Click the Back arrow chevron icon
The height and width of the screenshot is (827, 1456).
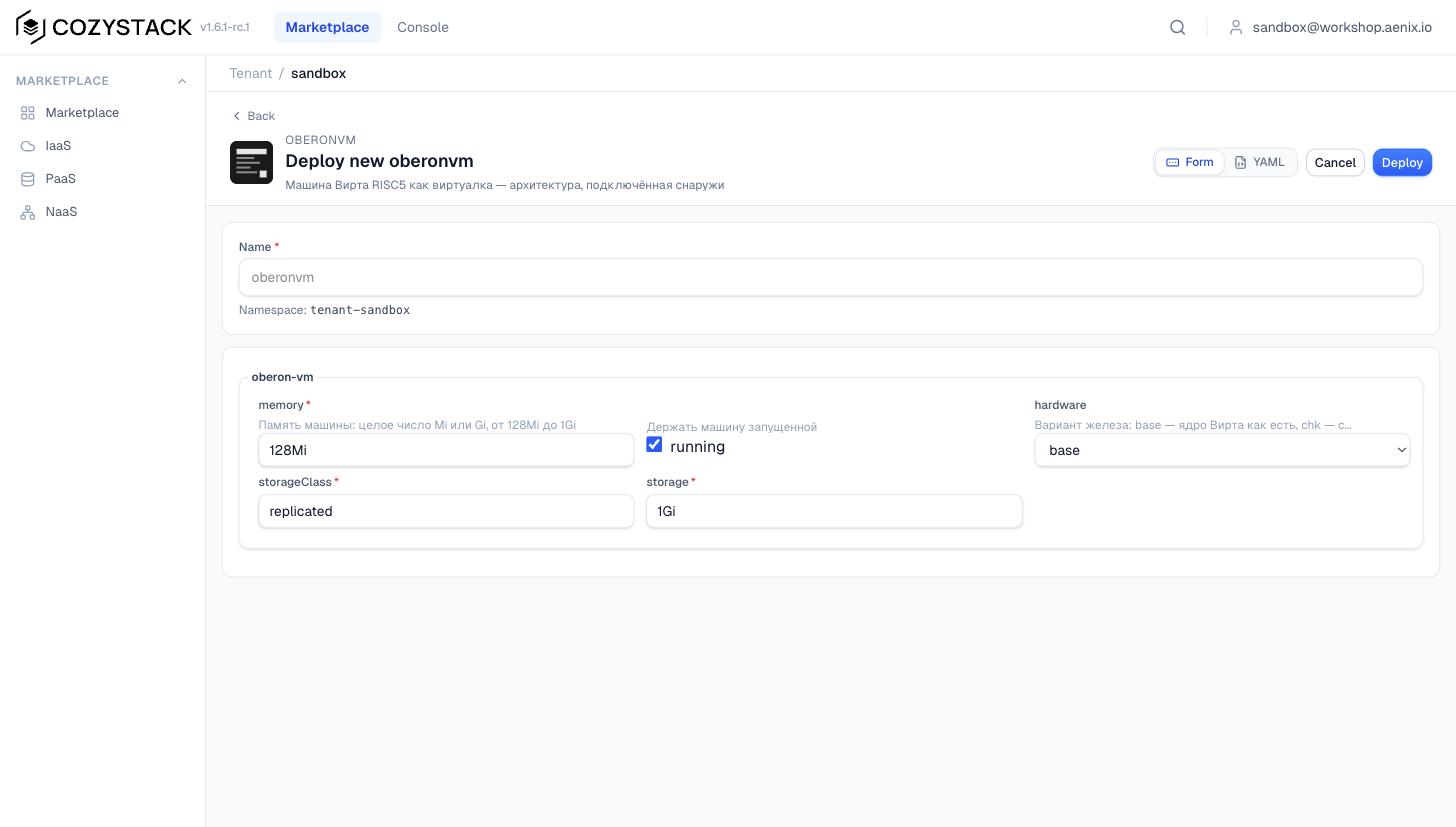tap(237, 116)
